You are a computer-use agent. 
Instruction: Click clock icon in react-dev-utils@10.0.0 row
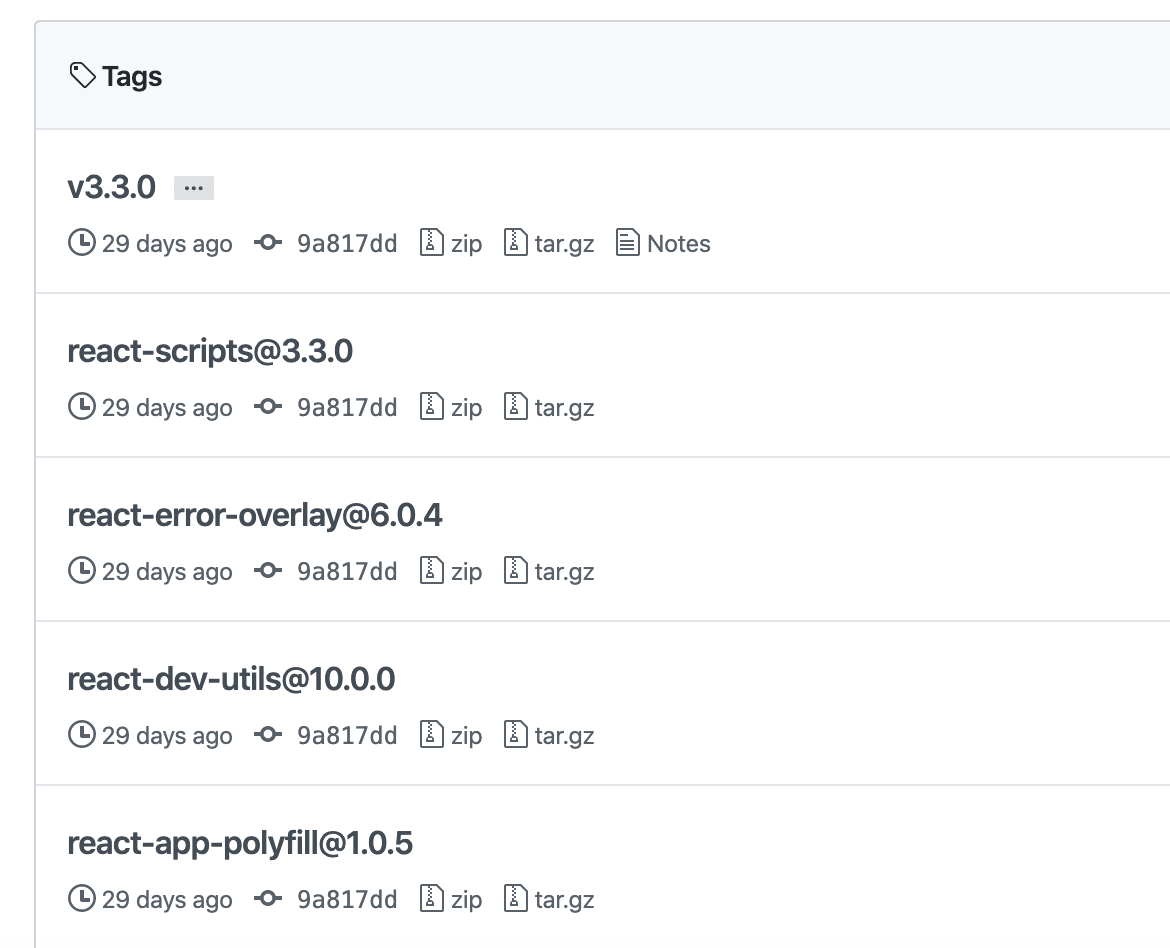[81, 735]
